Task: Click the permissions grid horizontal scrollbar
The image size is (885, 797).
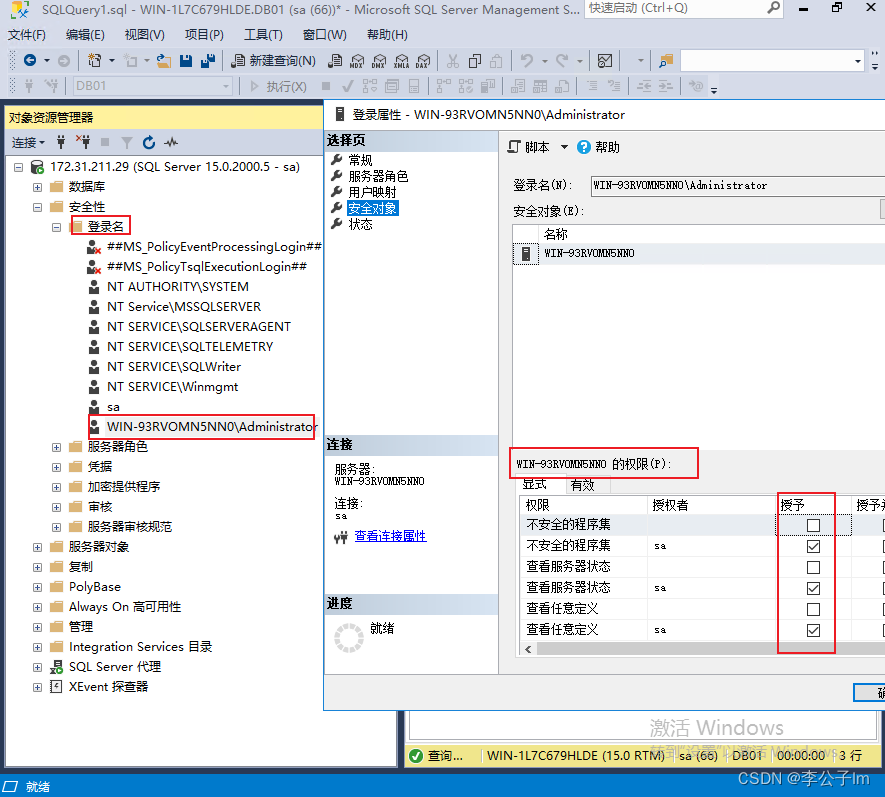Action: [x=709, y=649]
